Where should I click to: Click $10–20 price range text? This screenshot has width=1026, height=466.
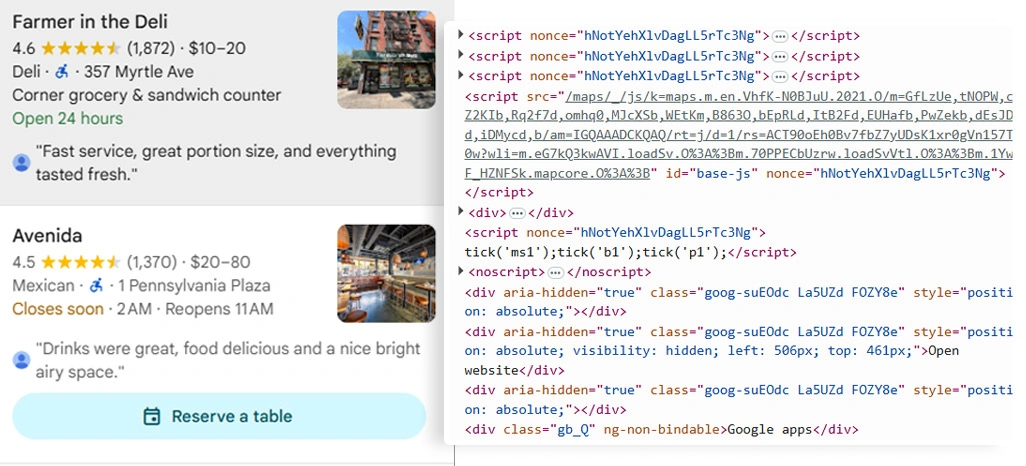click(217, 48)
